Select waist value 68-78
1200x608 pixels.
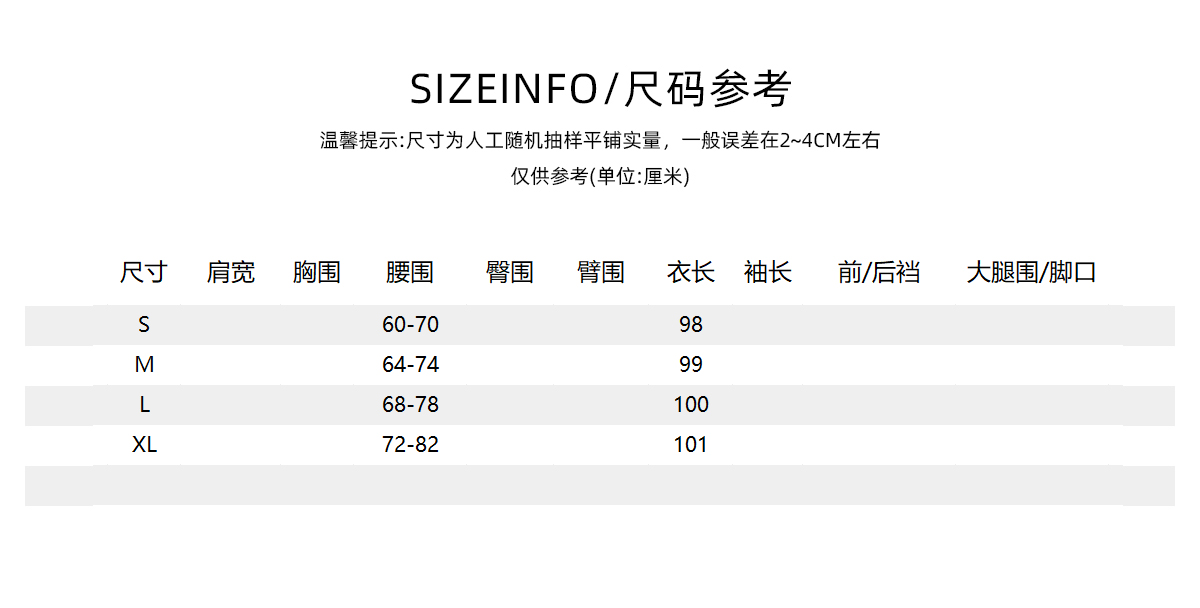pyautogui.click(x=410, y=405)
